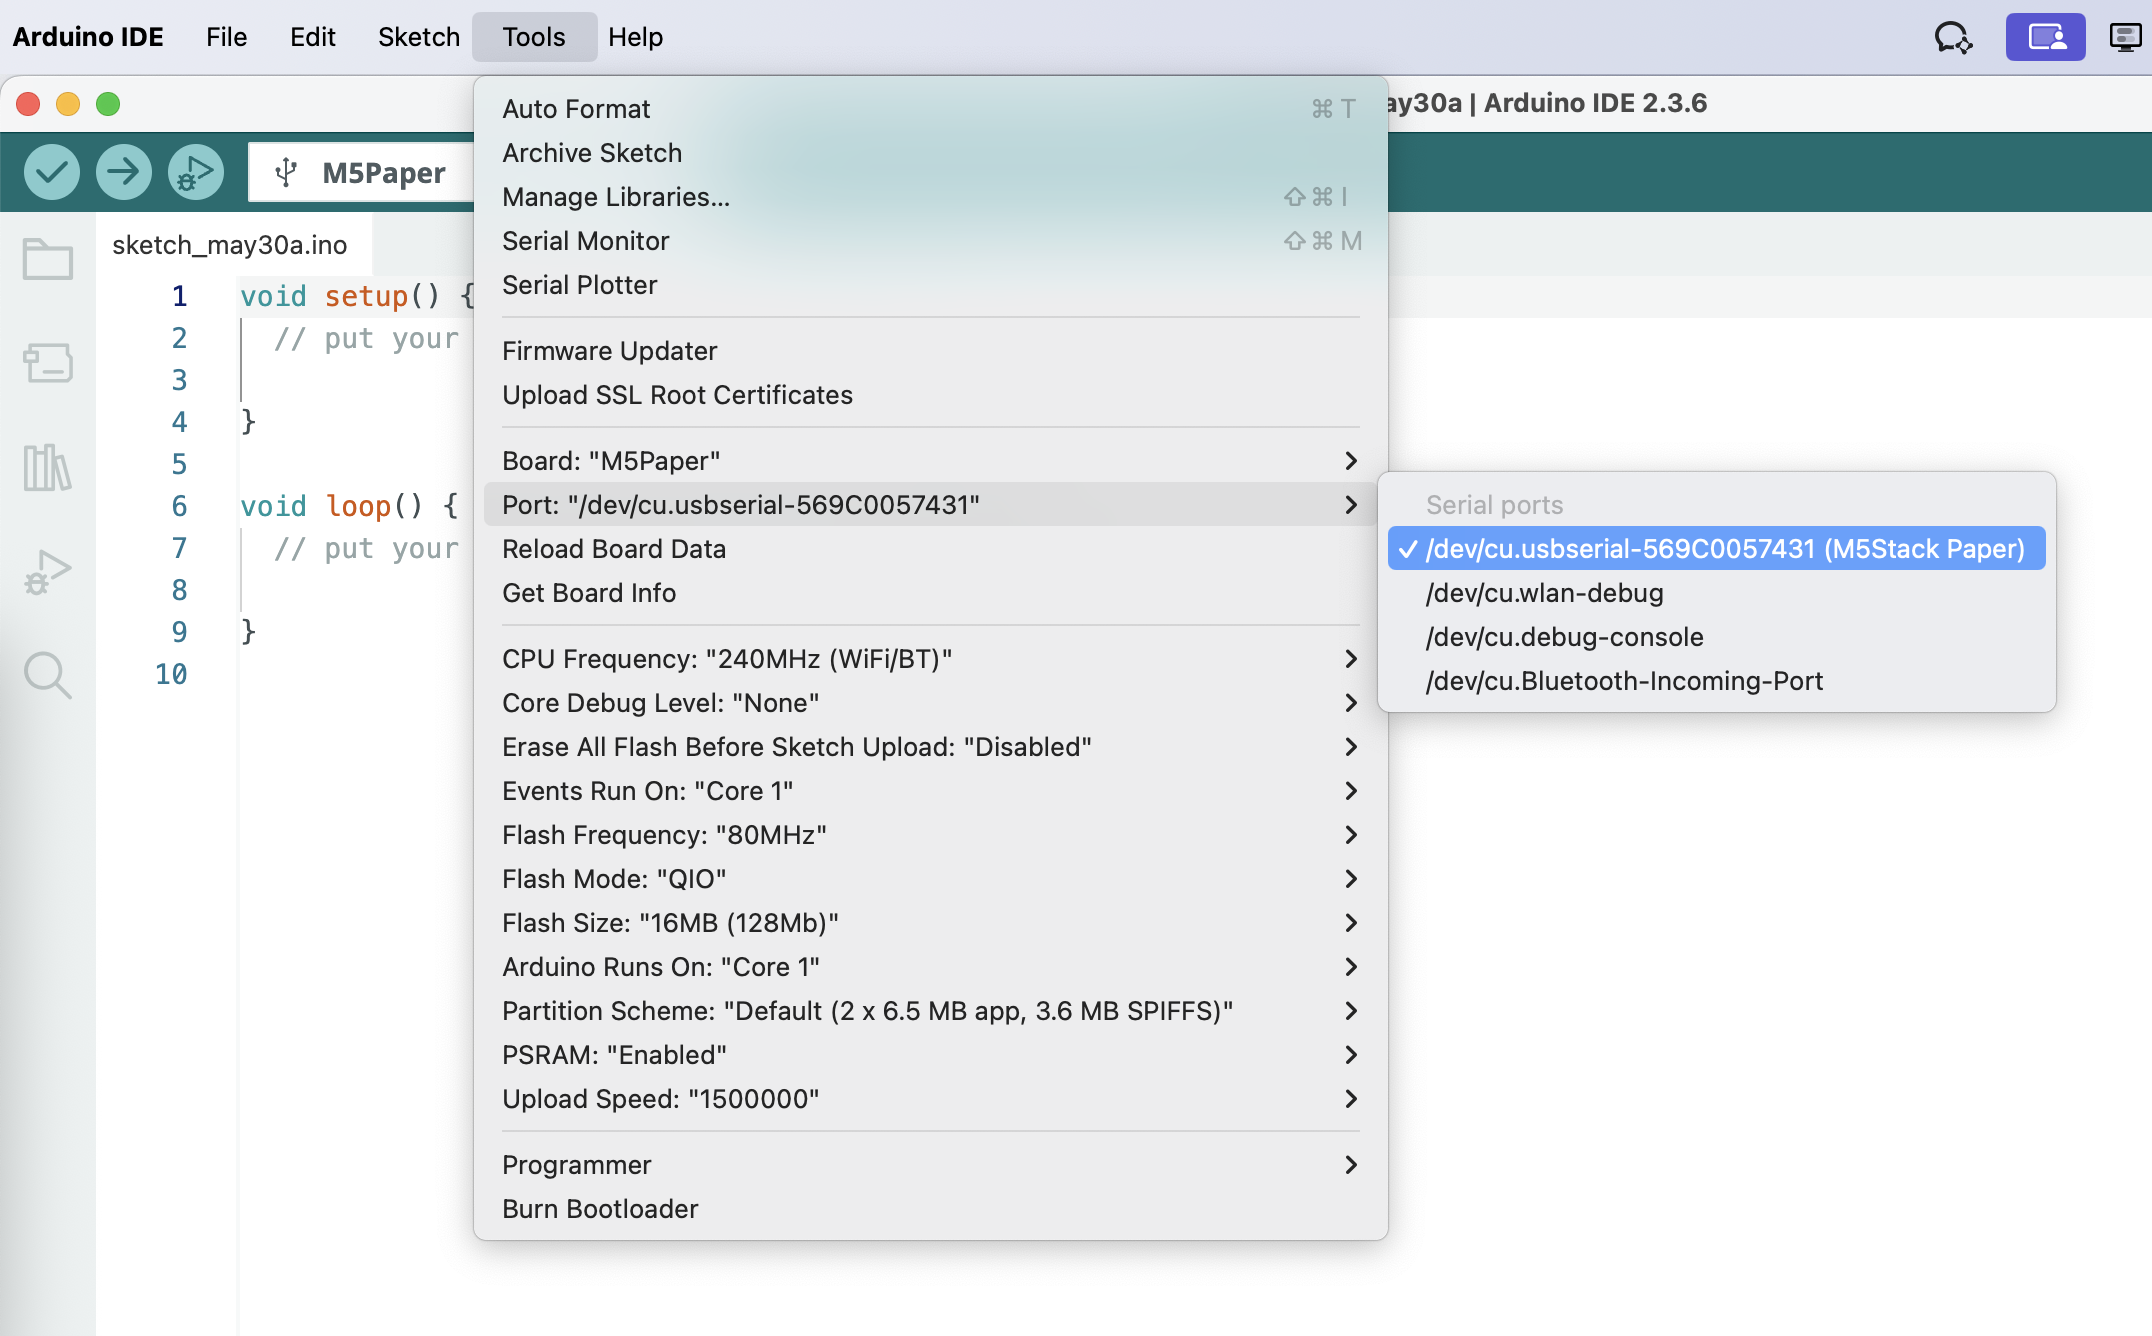Expand Core Debug Level "None" submenu

pyautogui.click(x=930, y=702)
